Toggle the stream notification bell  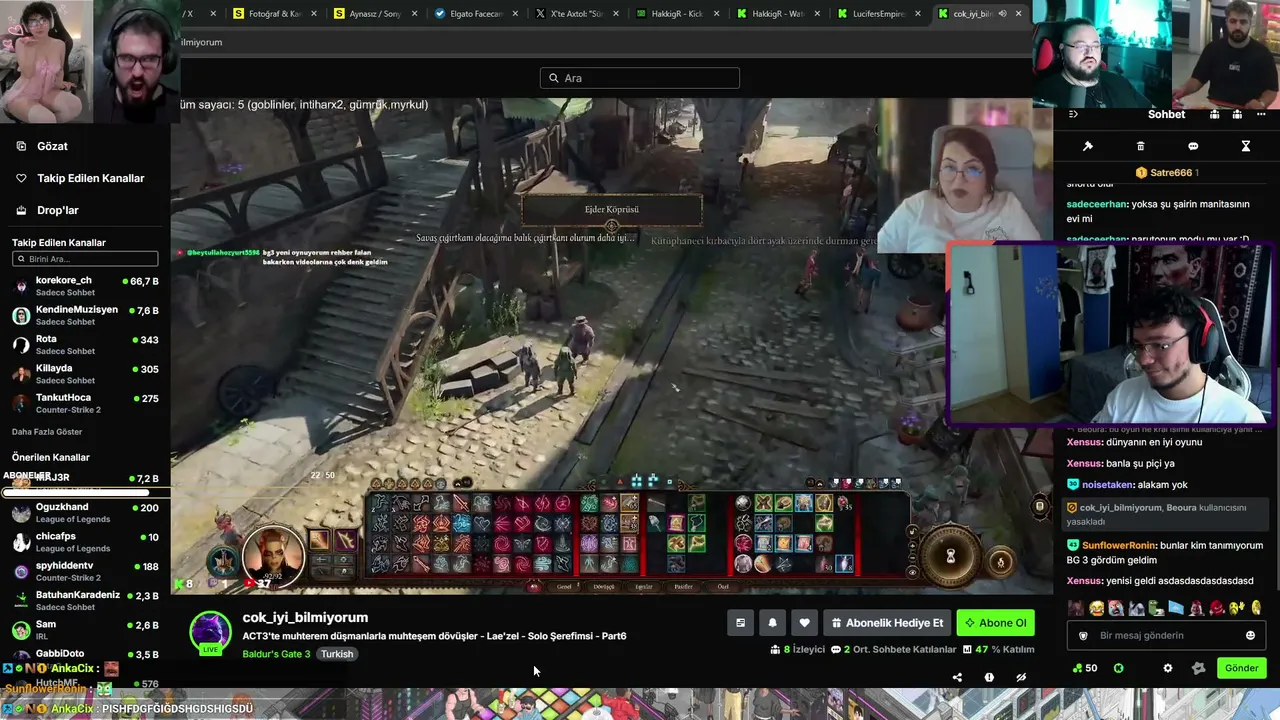pos(772,623)
